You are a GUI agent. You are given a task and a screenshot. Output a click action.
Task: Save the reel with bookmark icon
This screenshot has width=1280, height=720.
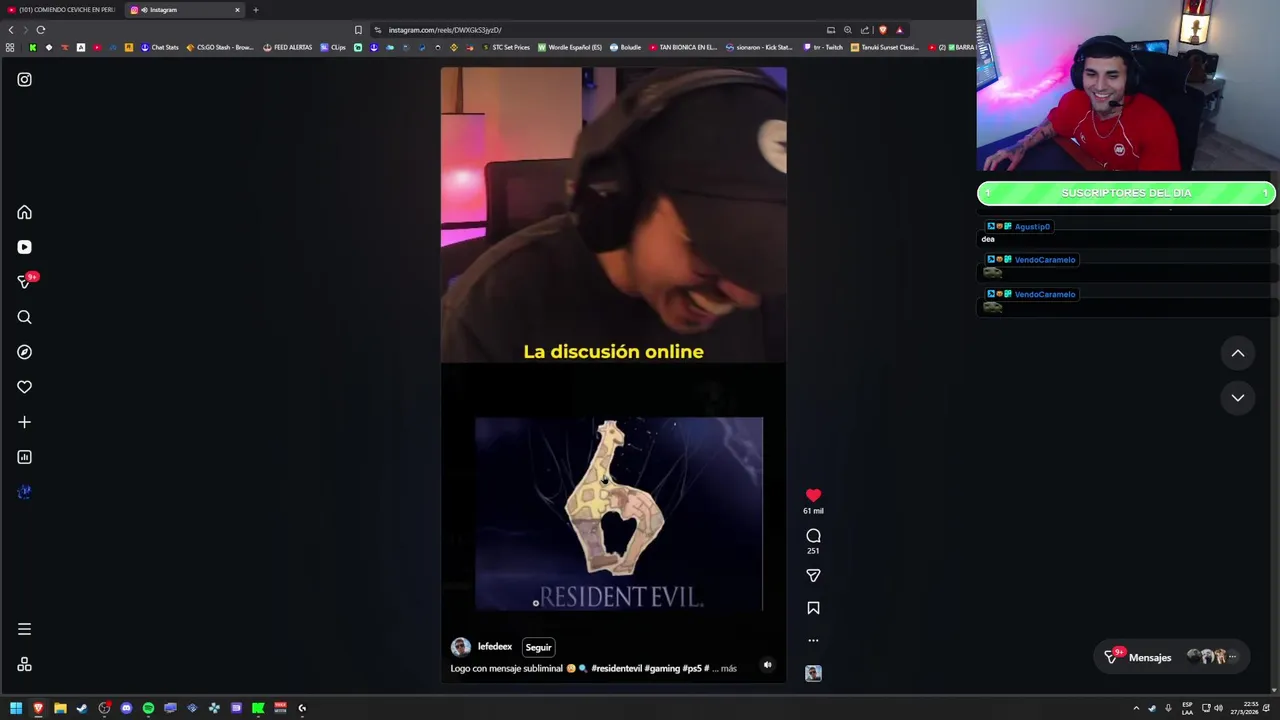(813, 608)
